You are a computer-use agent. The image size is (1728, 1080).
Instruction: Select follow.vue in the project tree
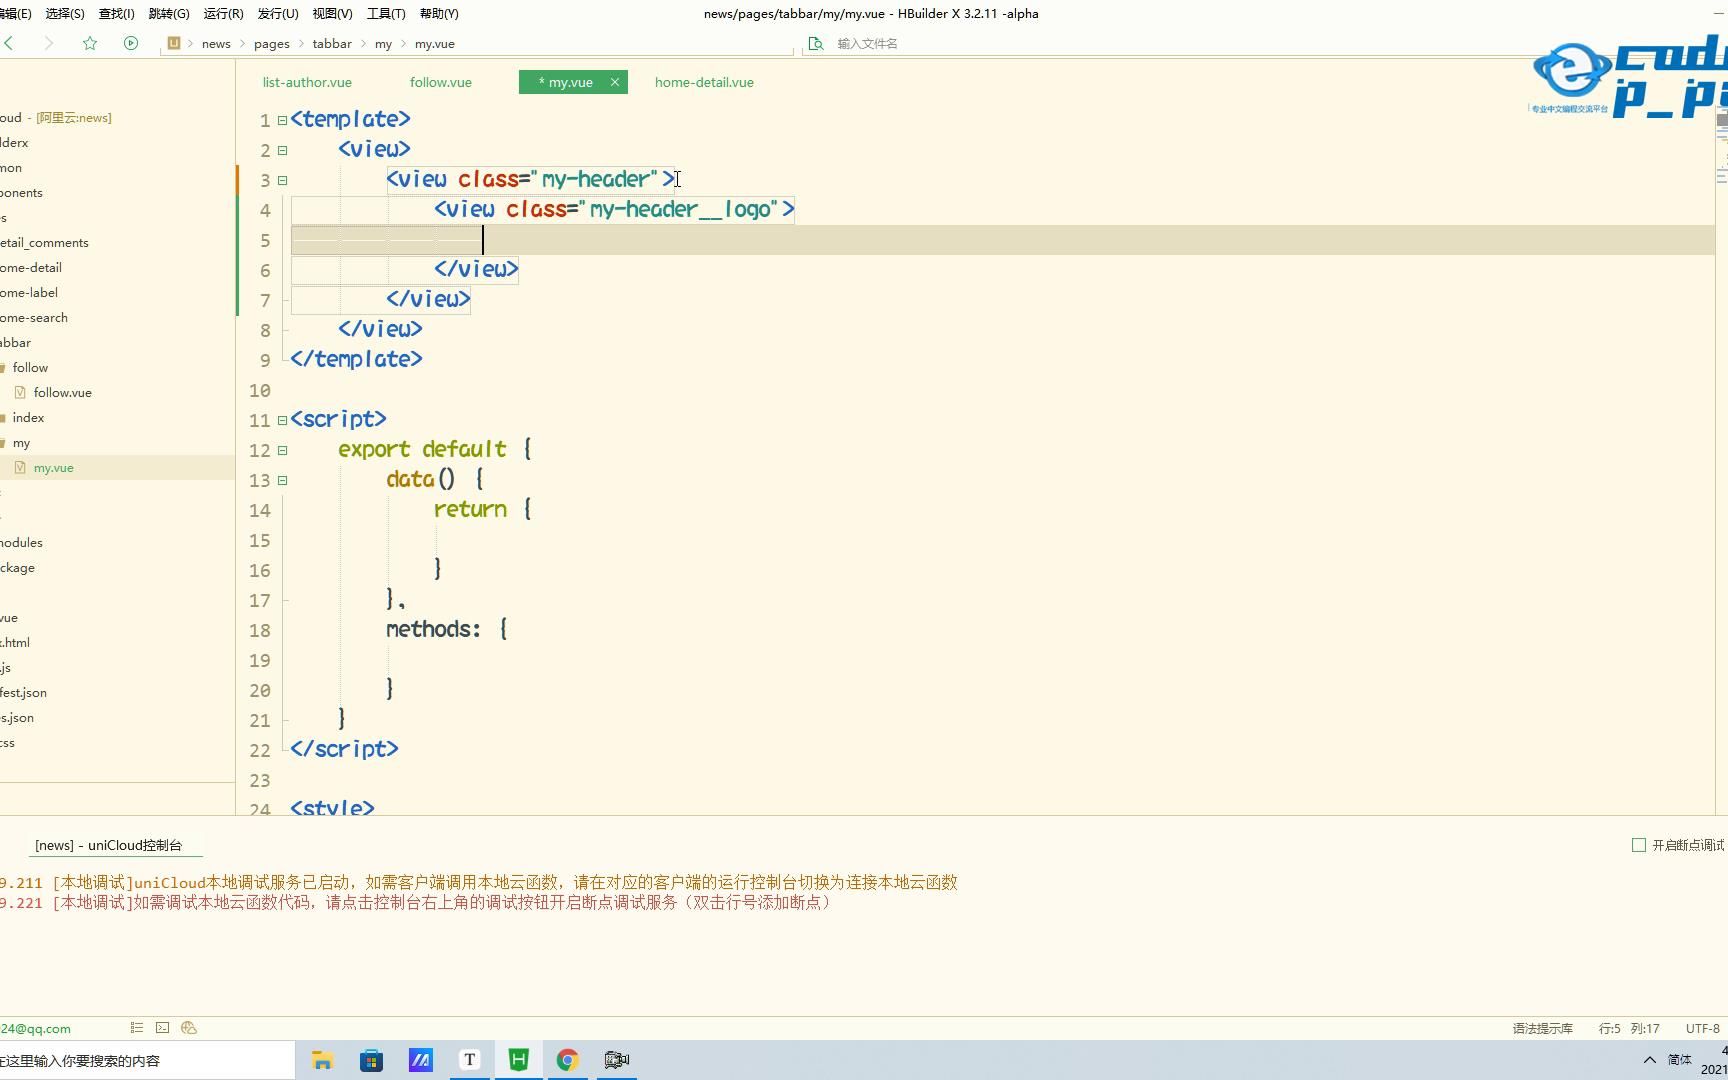pyautogui.click(x=62, y=392)
